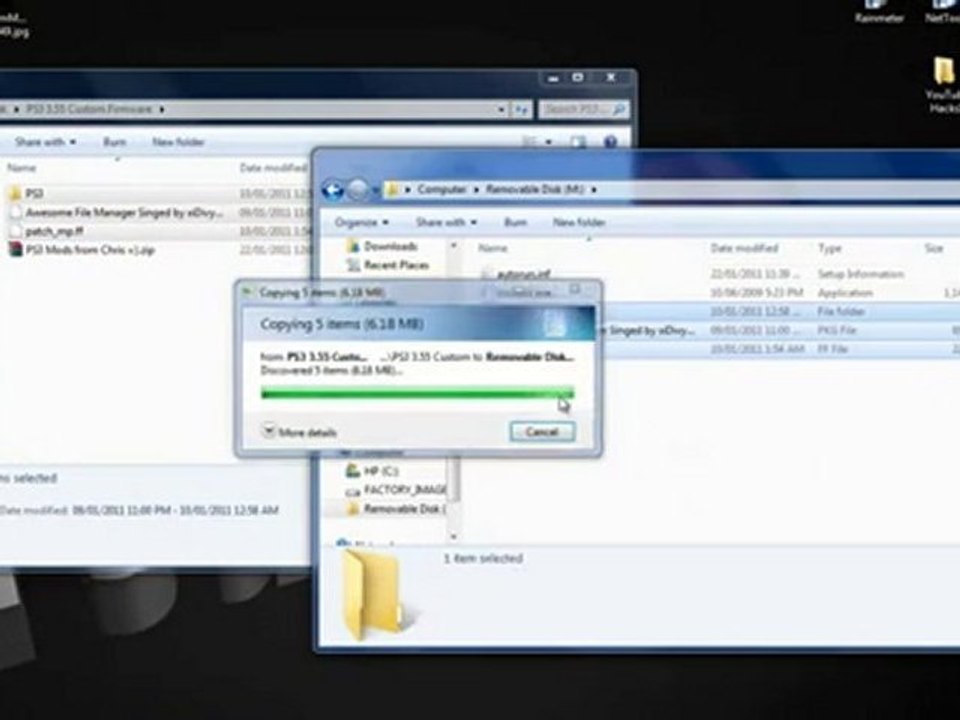The height and width of the screenshot is (720, 960).
Task: Go back in the Removable Disk window
Action: click(333, 190)
